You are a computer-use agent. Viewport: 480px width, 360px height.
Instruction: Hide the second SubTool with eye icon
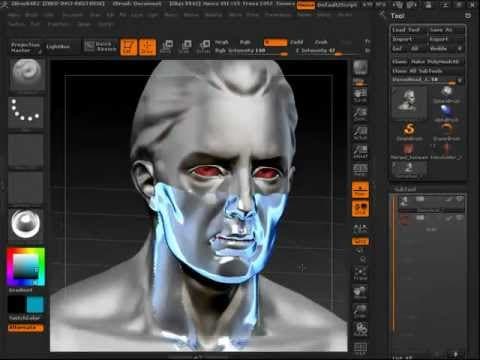point(460,218)
